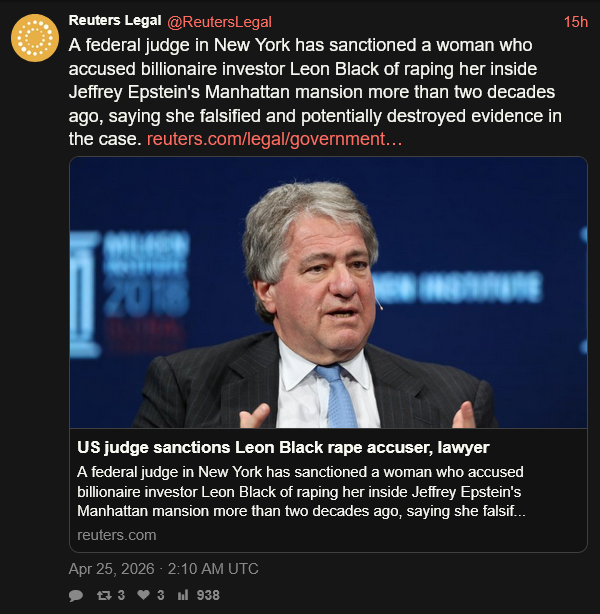The image size is (600, 614).
Task: Open headline "US judge sanctions Leon Black rape accuser, lawyer"
Action: [x=283, y=447]
